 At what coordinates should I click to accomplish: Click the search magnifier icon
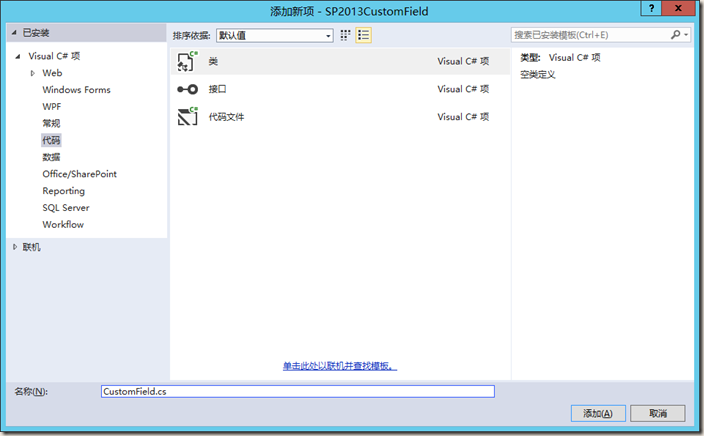coord(676,35)
